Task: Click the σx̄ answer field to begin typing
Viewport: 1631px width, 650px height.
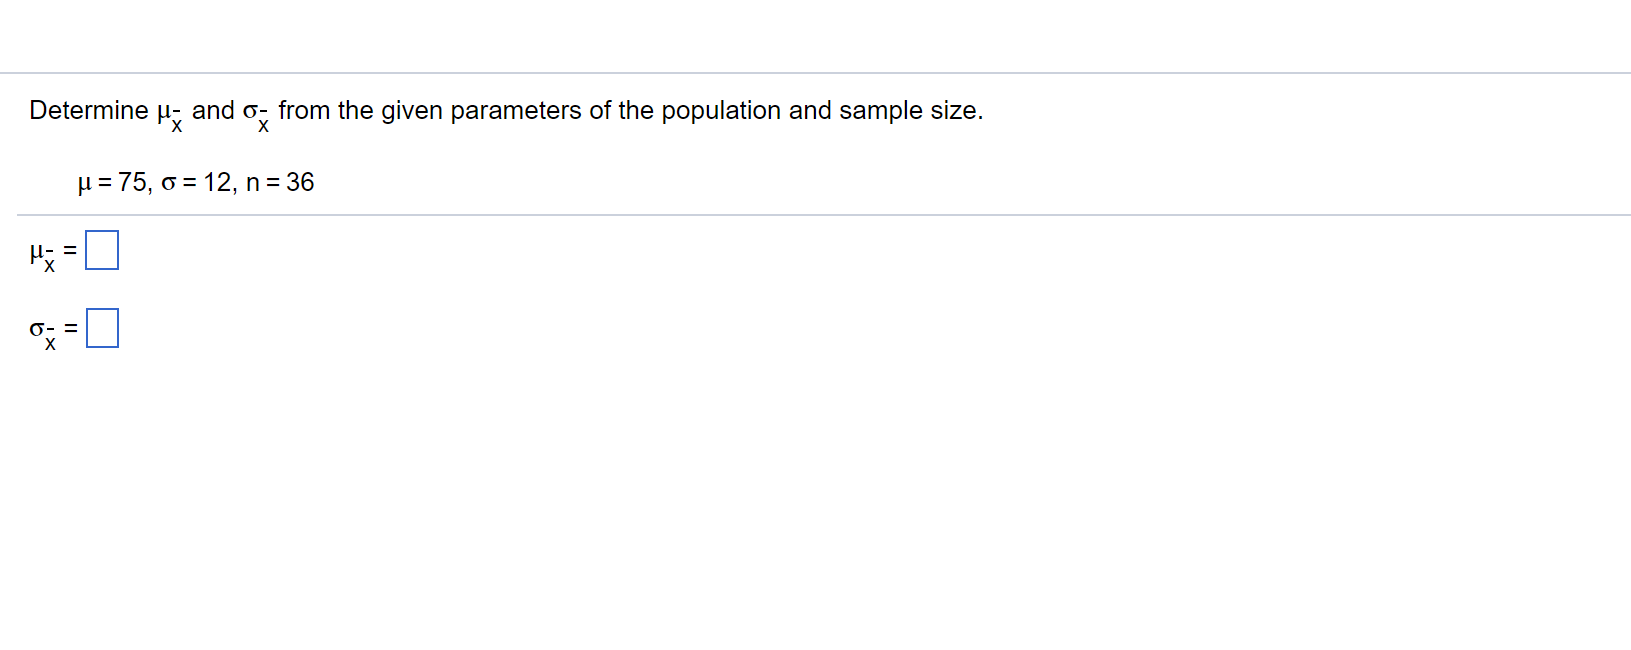Action: pos(103,328)
